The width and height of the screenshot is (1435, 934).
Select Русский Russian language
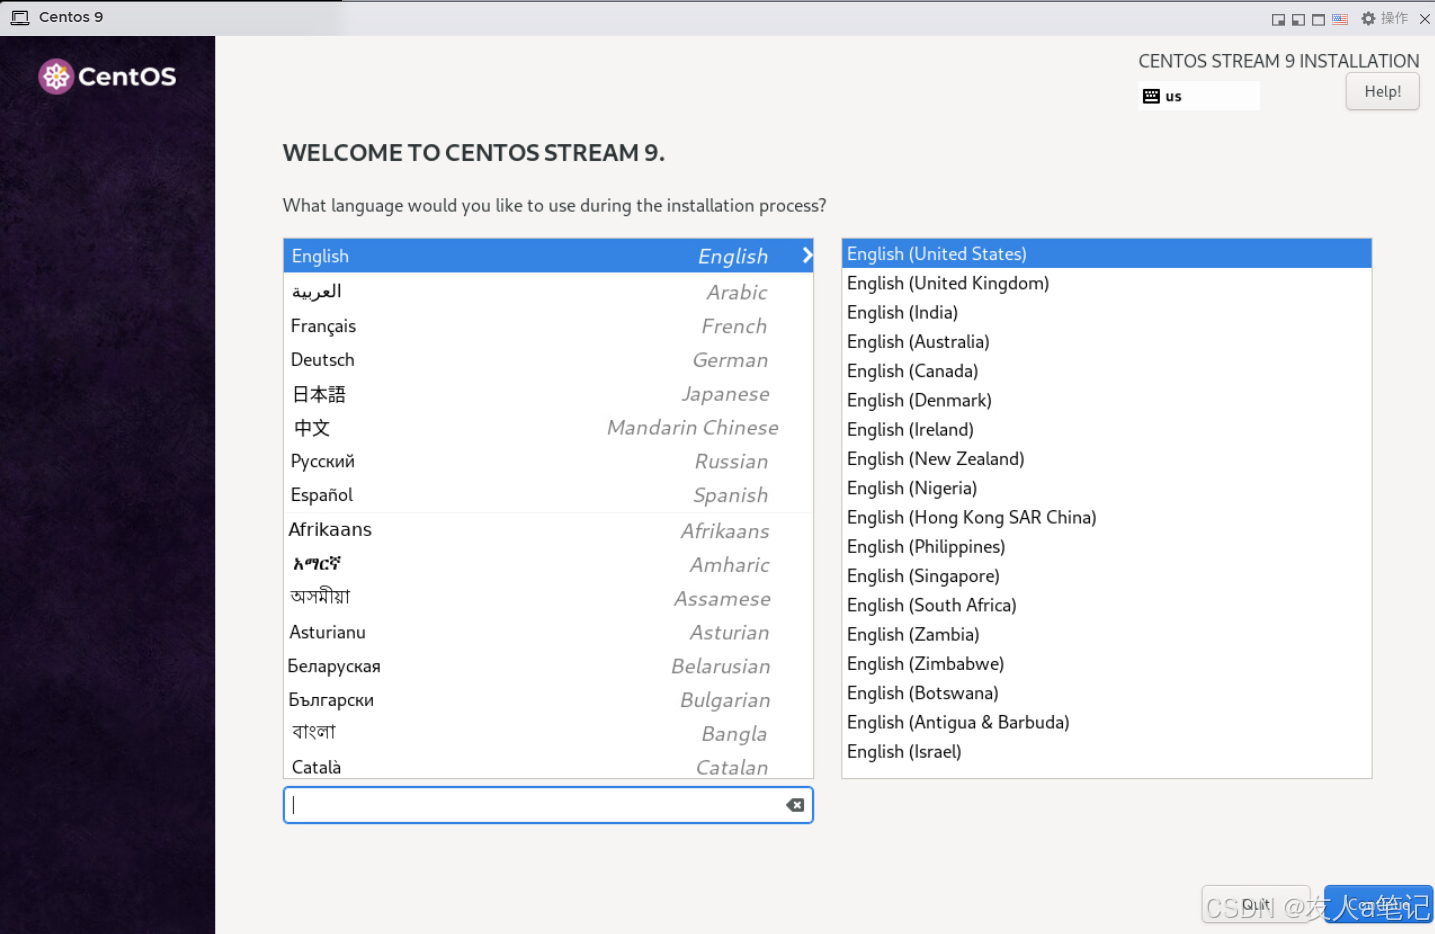tap(548, 461)
